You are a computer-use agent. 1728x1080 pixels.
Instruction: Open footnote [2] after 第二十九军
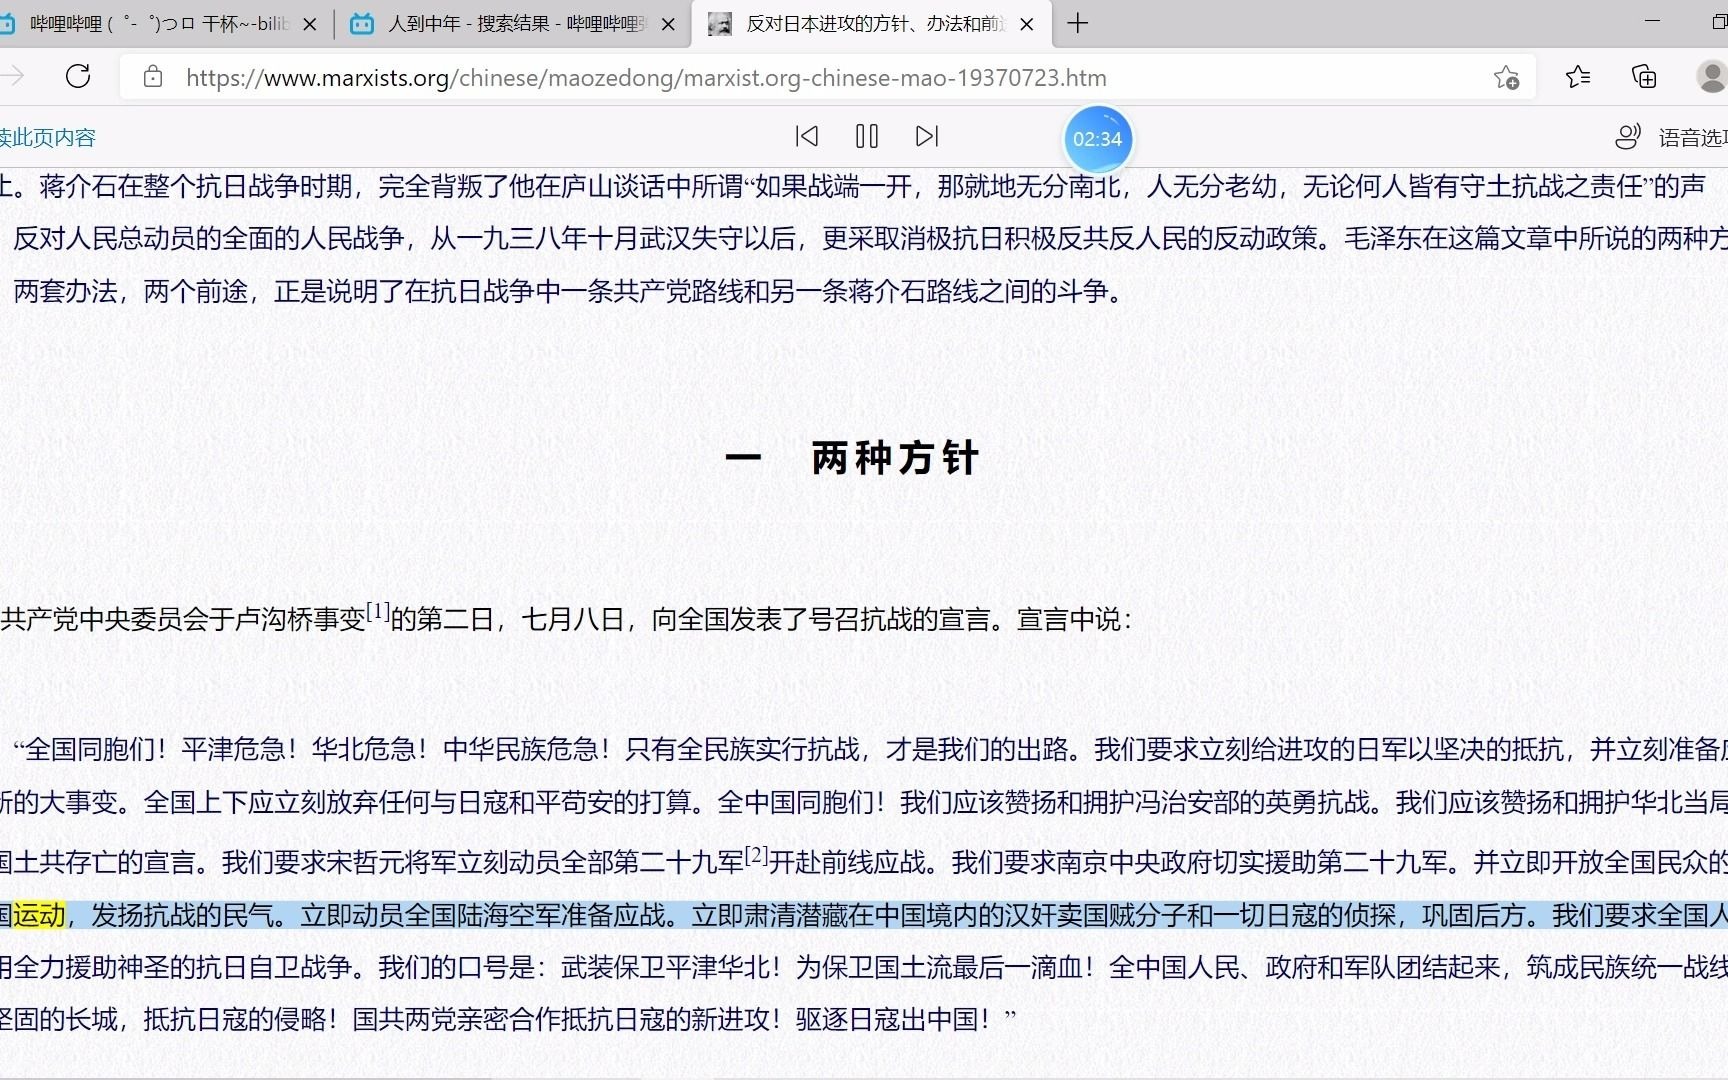[757, 854]
